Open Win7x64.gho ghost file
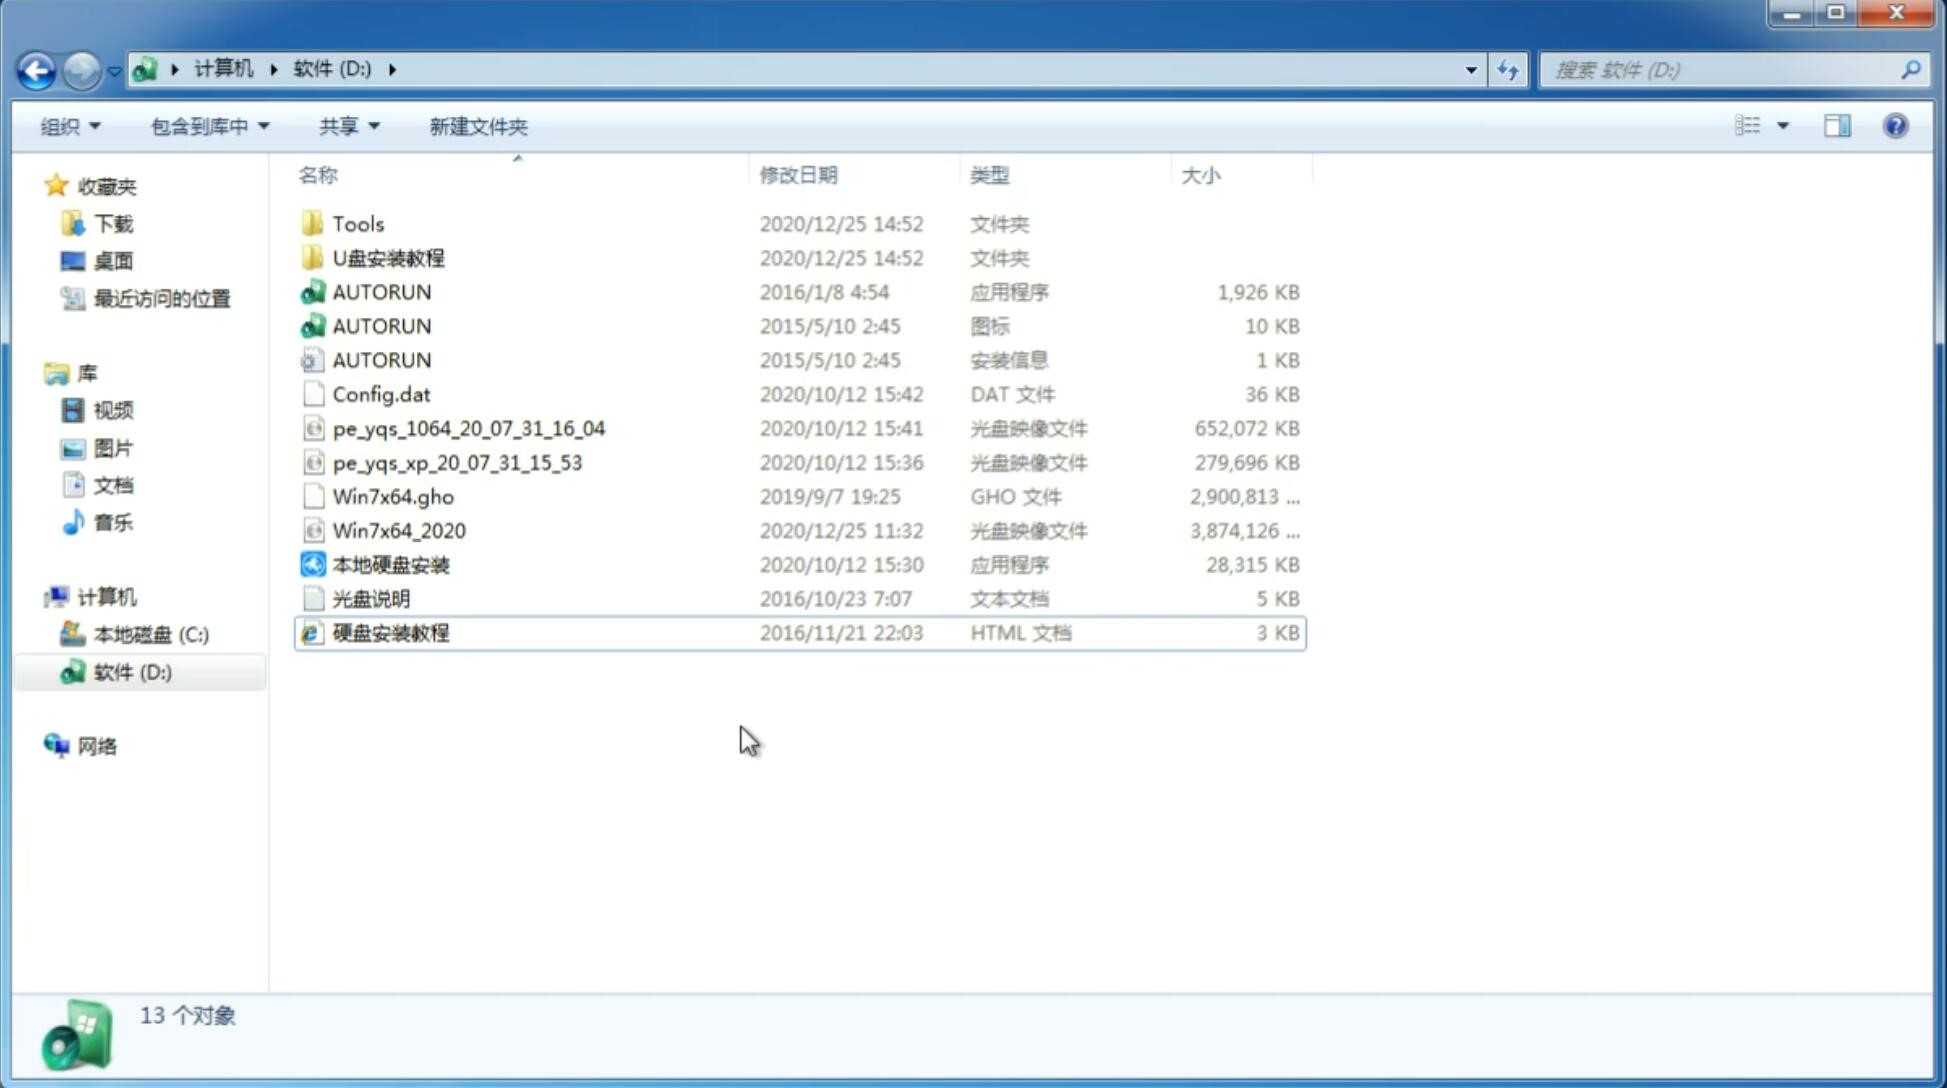1947x1088 pixels. click(394, 496)
